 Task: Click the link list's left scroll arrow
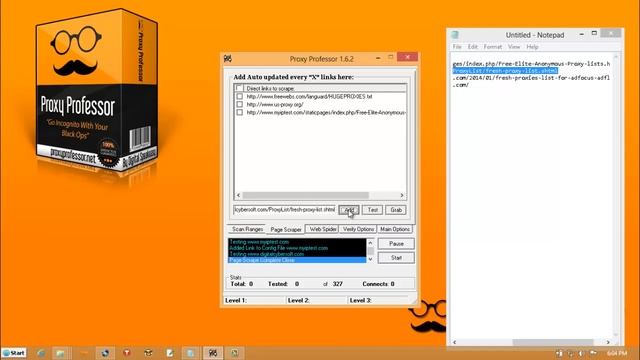point(238,196)
